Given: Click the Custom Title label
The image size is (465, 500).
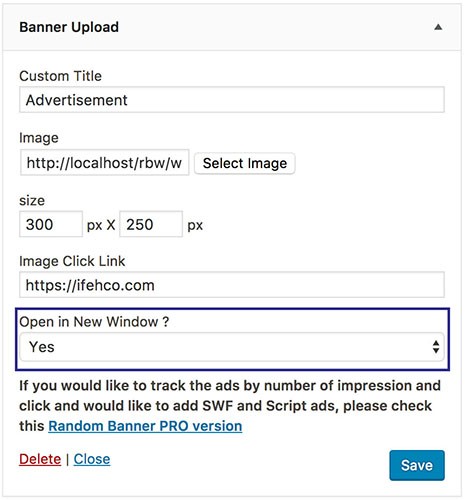Looking at the screenshot, I should coord(60,76).
